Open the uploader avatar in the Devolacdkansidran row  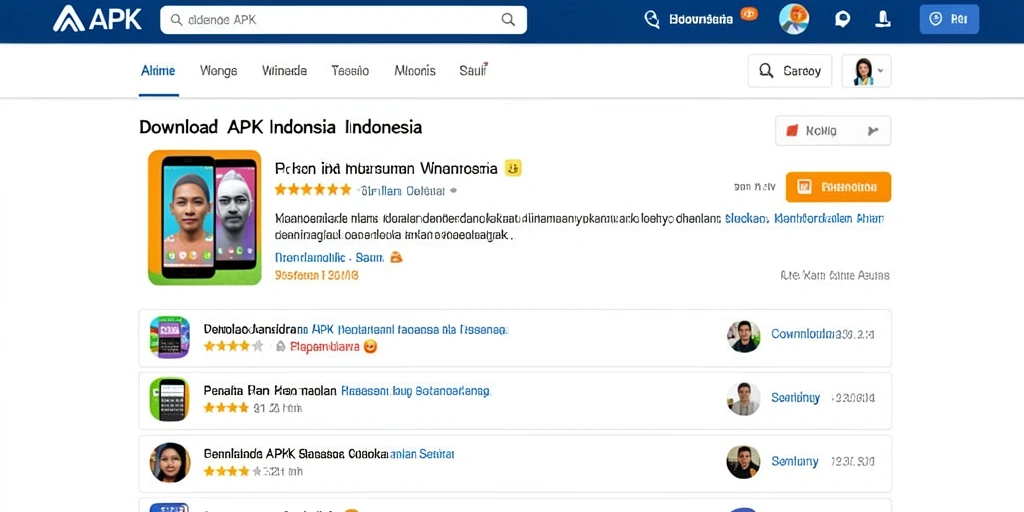[743, 336]
